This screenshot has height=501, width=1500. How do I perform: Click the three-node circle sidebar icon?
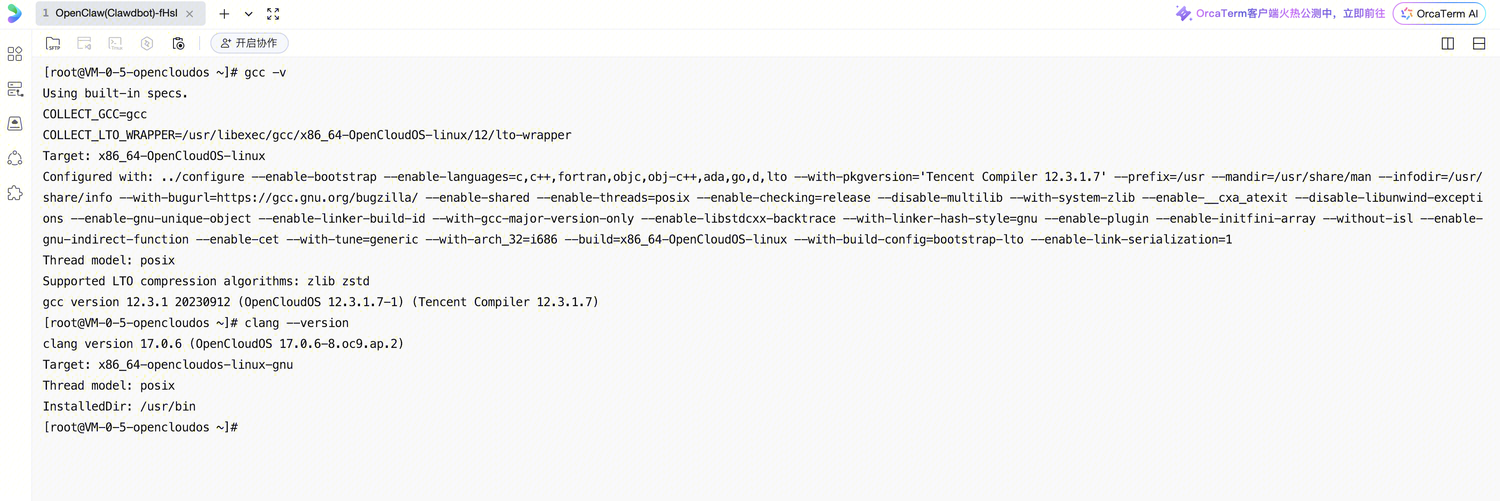tap(15, 158)
